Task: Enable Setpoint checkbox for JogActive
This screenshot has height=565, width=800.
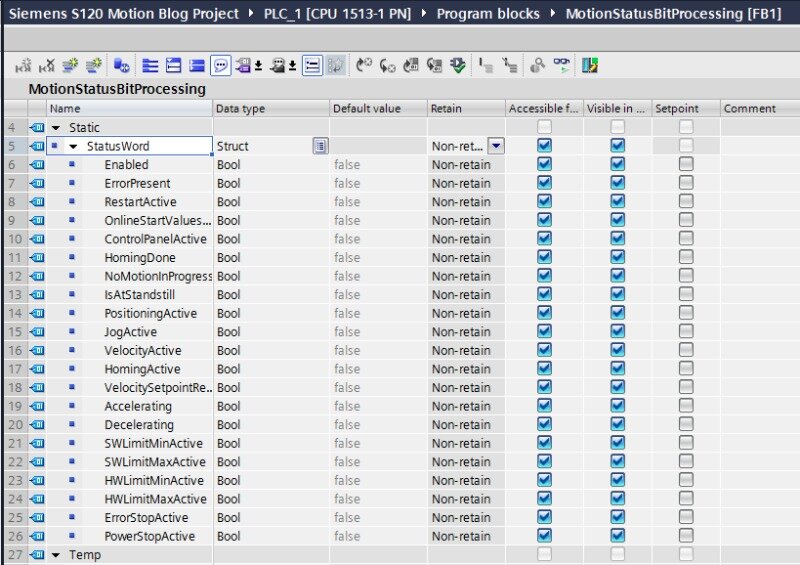Action: (685, 332)
